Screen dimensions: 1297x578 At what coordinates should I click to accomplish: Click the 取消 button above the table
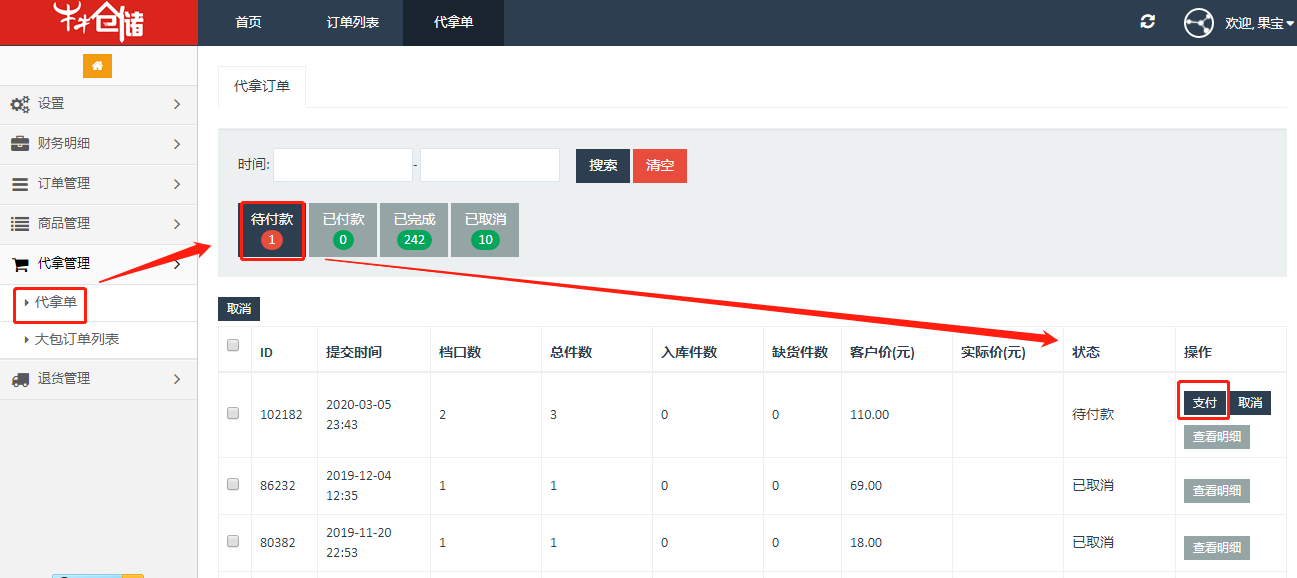click(x=239, y=309)
